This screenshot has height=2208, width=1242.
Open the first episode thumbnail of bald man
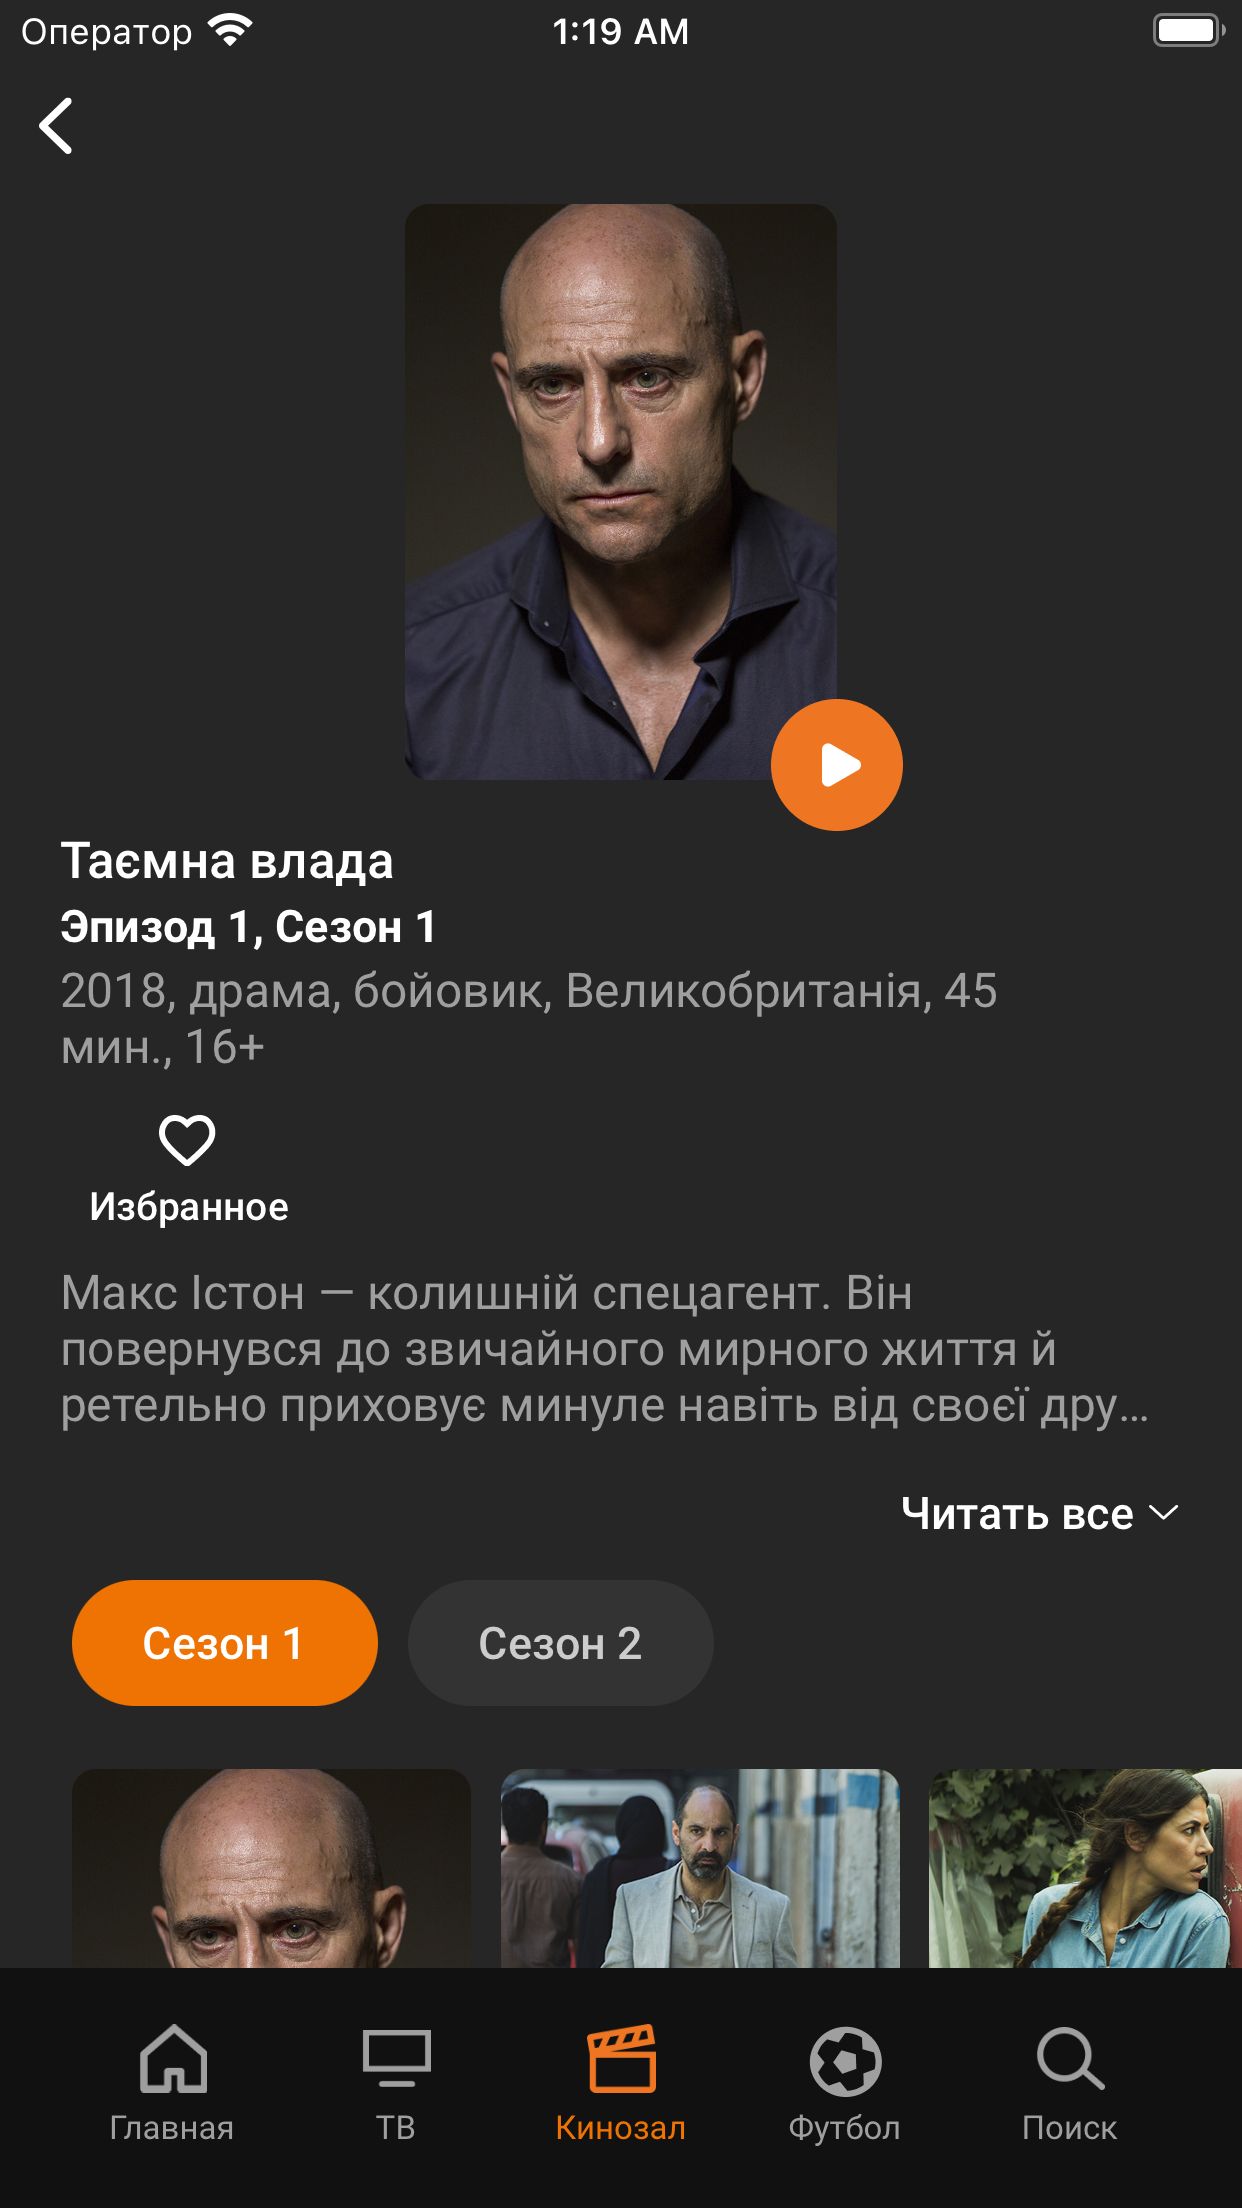[271, 1868]
